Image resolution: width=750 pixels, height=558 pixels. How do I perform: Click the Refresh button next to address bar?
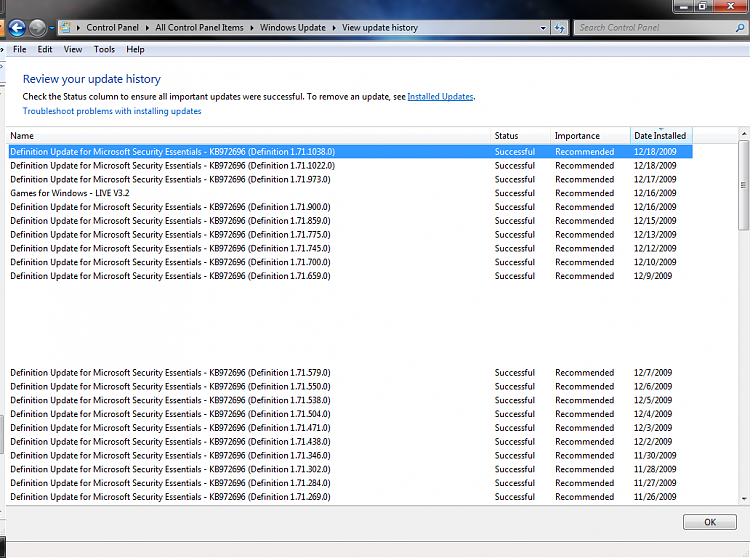point(559,28)
